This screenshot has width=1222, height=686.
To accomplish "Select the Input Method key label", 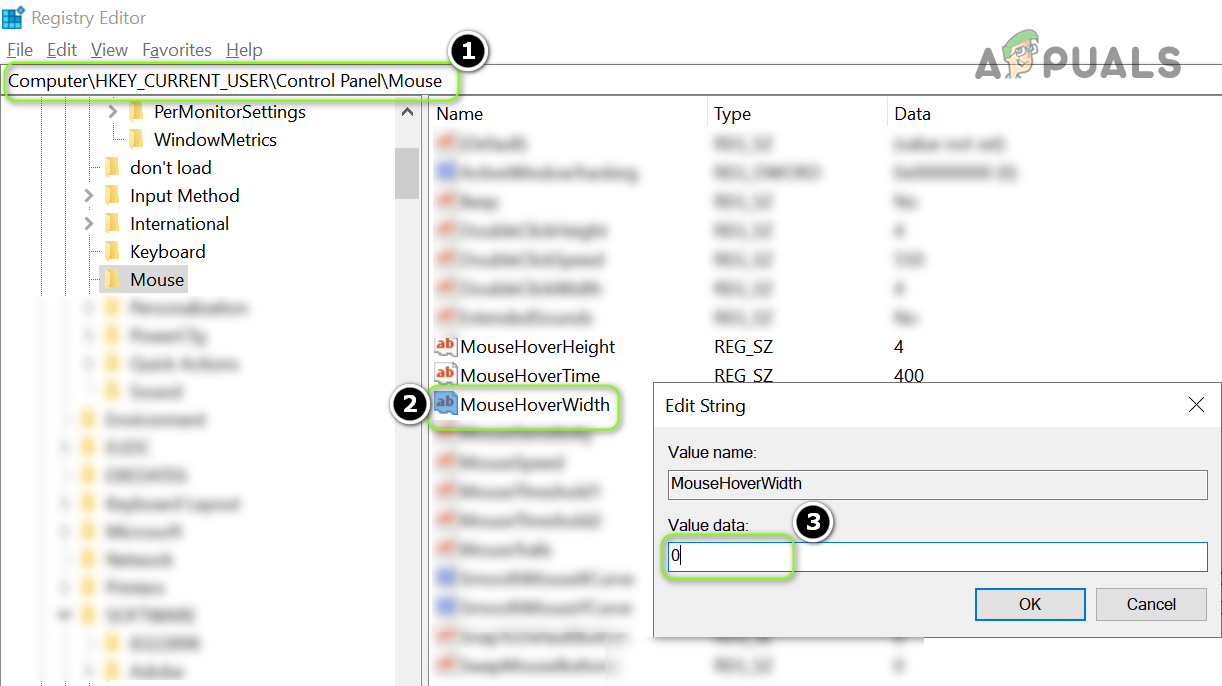I will click(x=185, y=196).
